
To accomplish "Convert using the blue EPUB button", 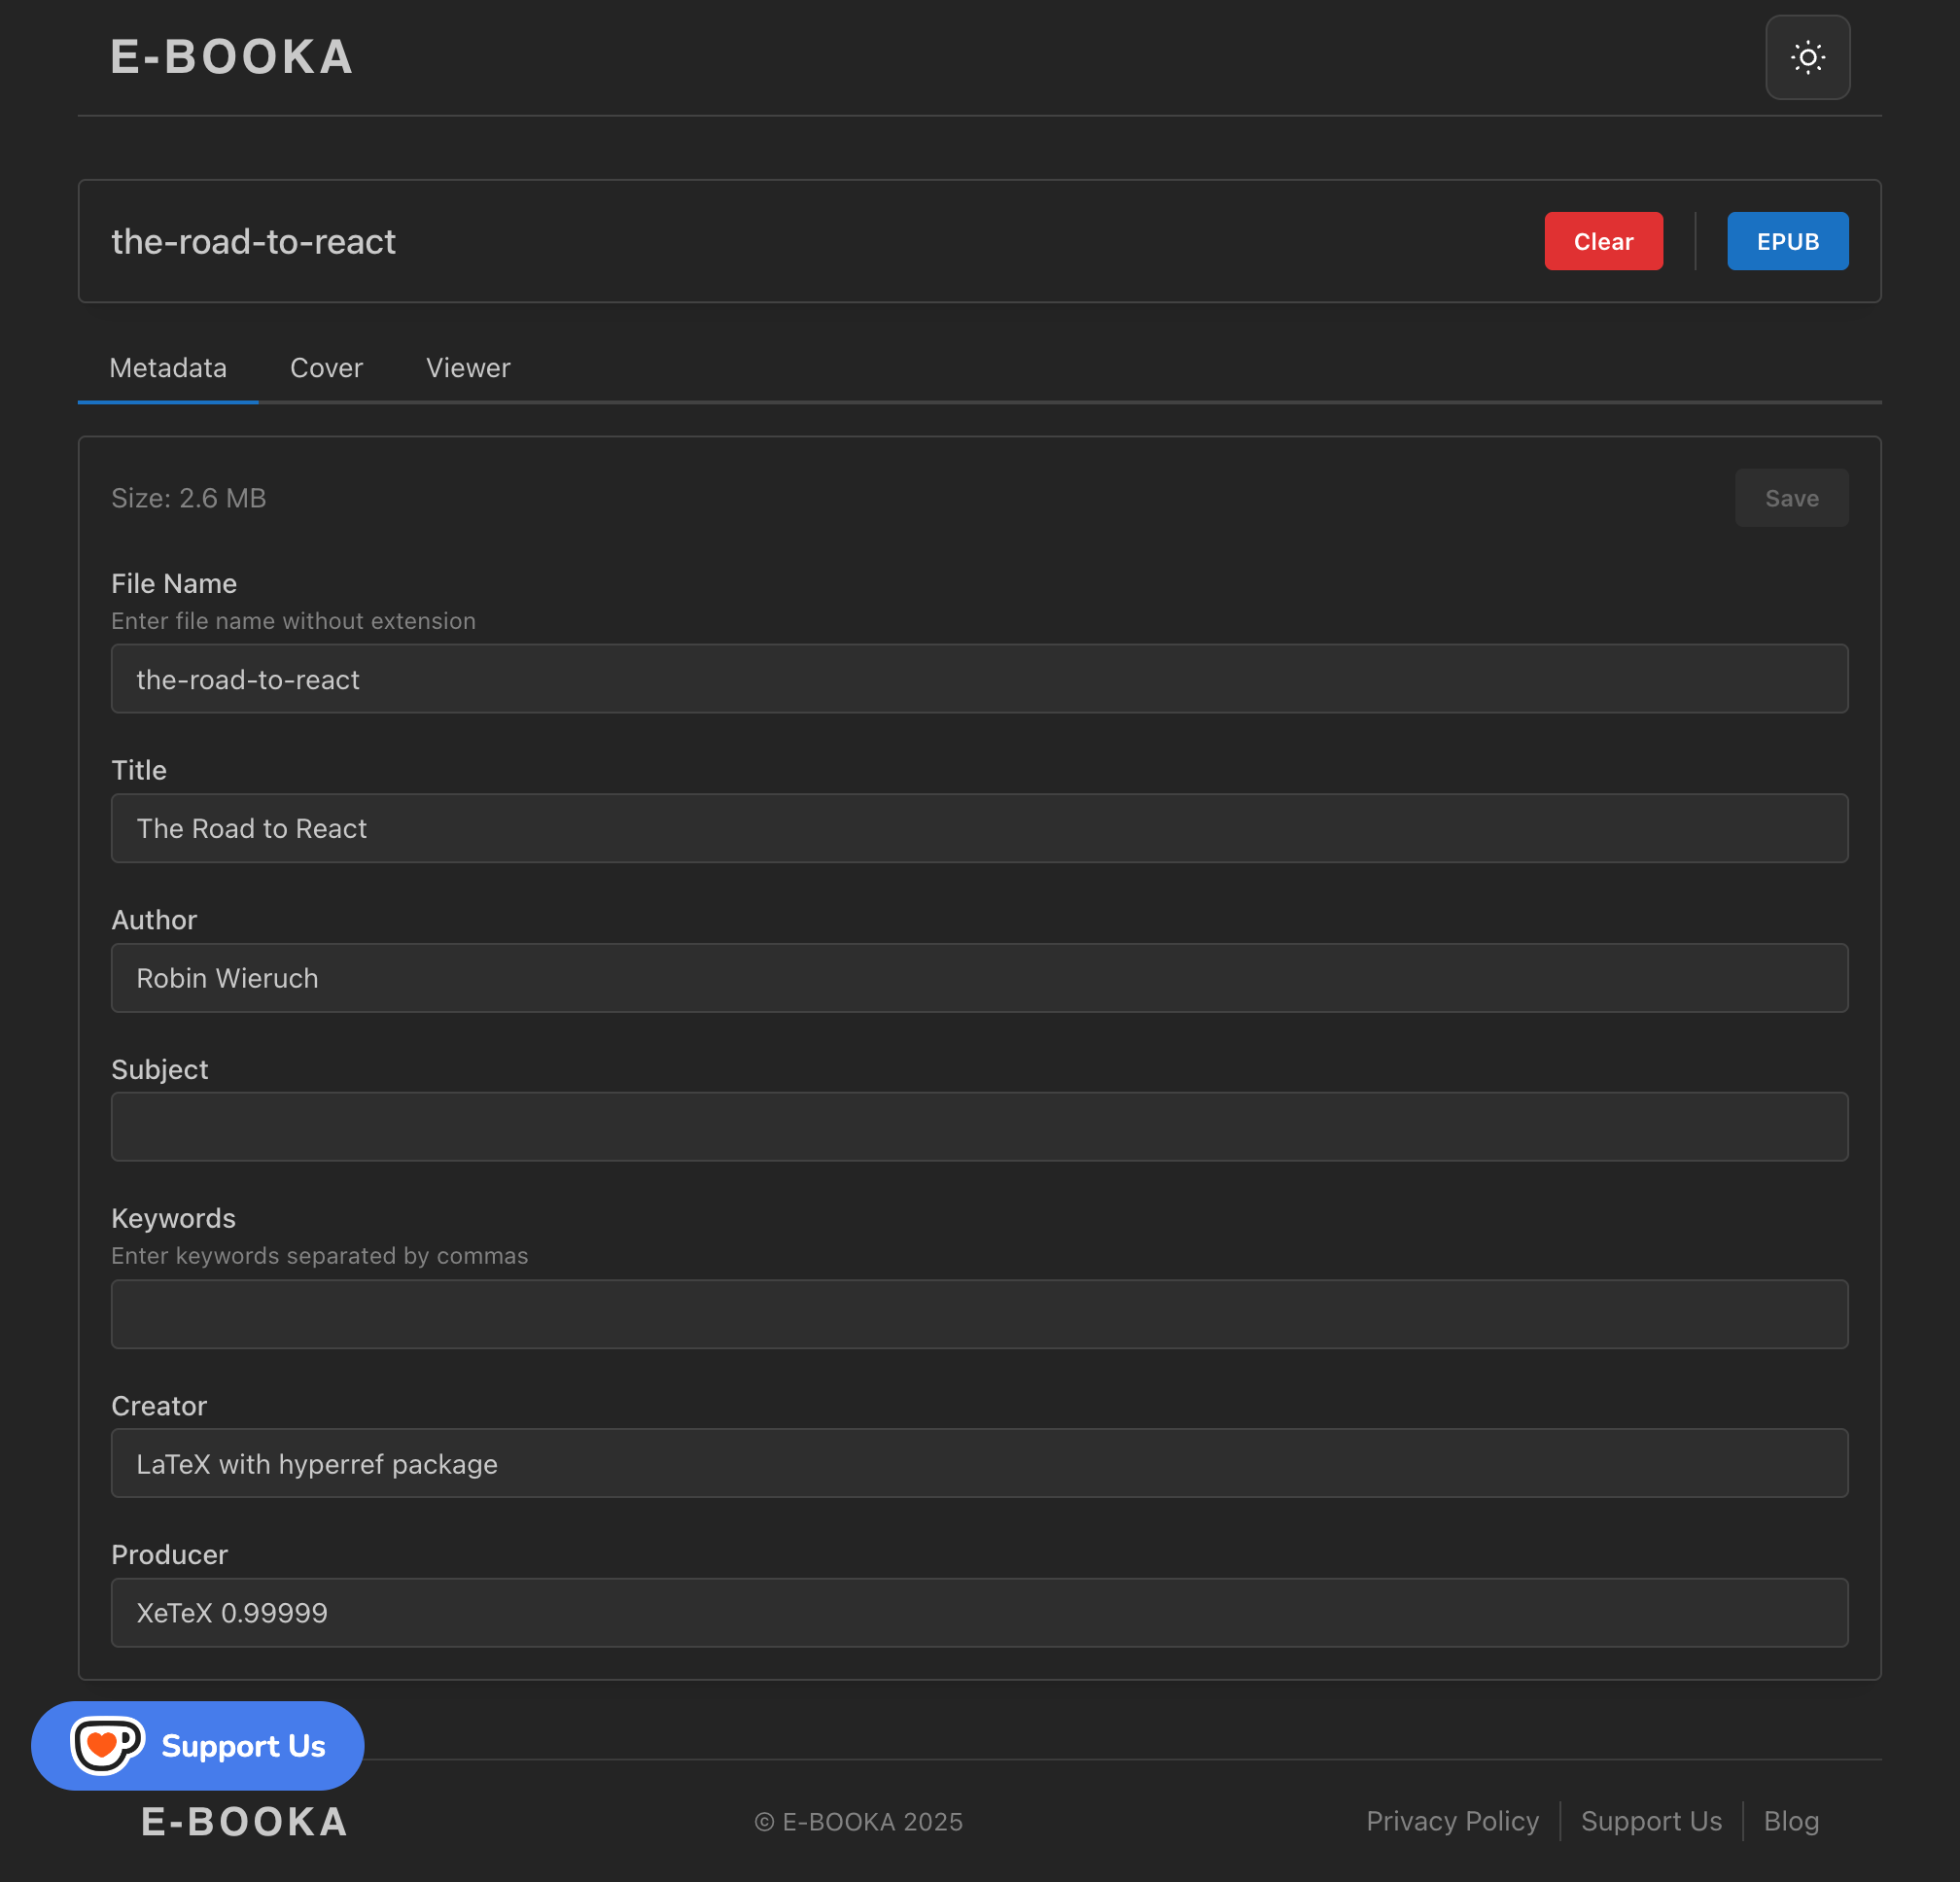I will (1787, 241).
